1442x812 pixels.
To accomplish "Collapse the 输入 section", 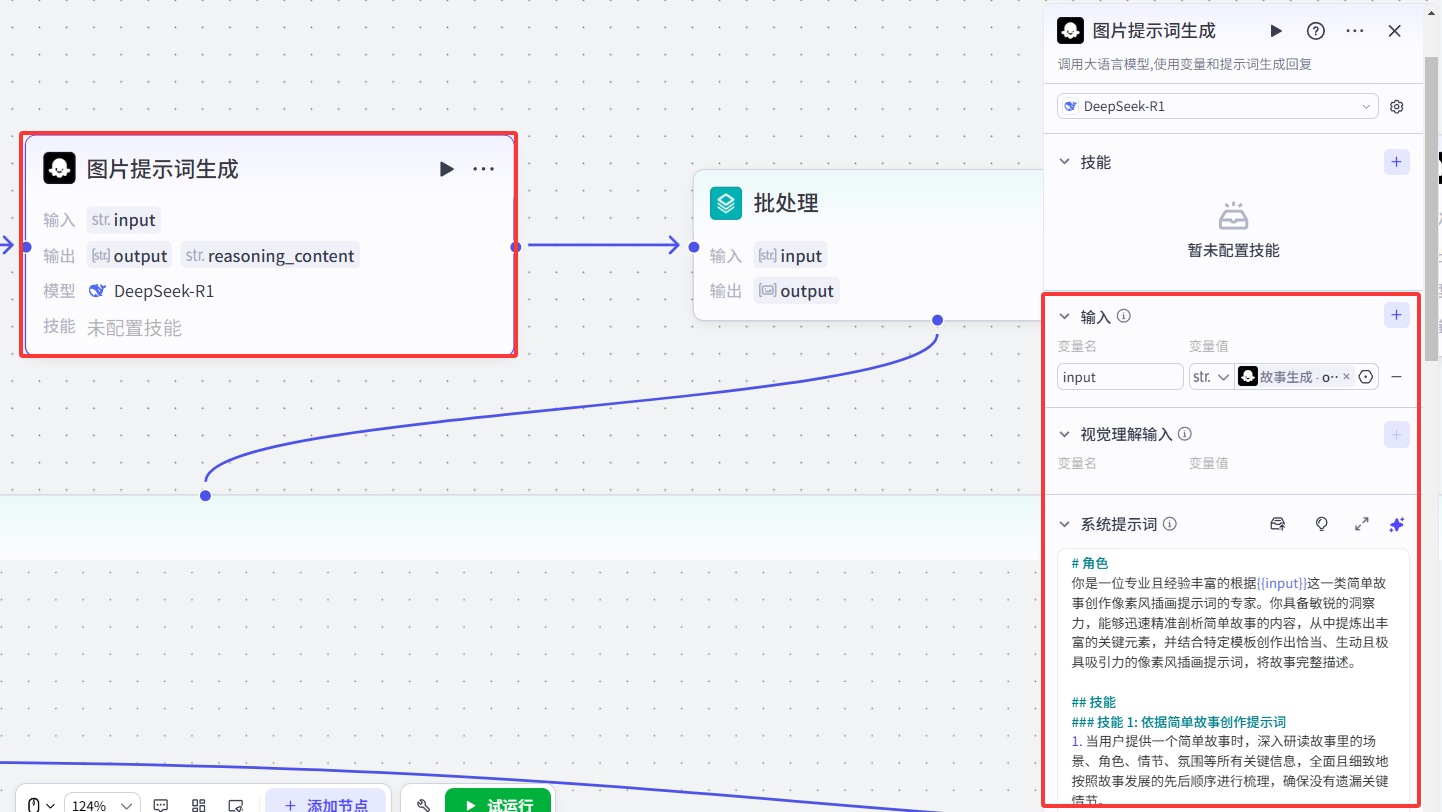I will (1065, 316).
